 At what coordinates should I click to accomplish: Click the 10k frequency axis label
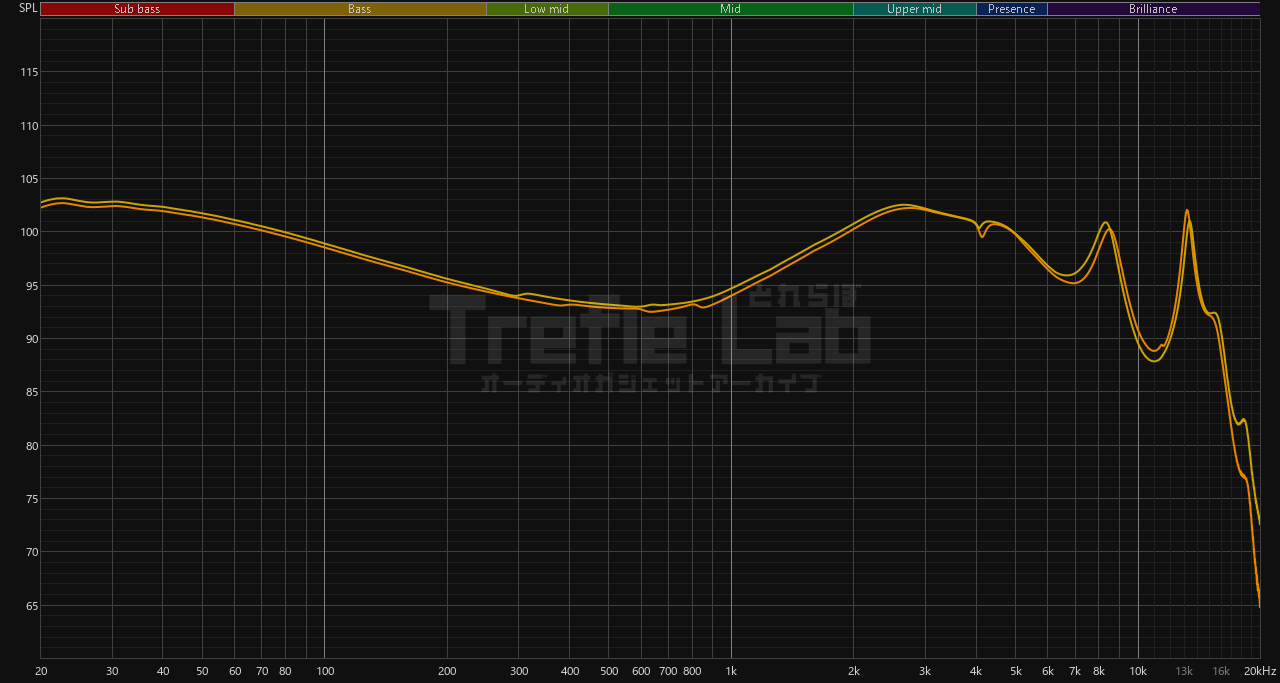(1138, 671)
